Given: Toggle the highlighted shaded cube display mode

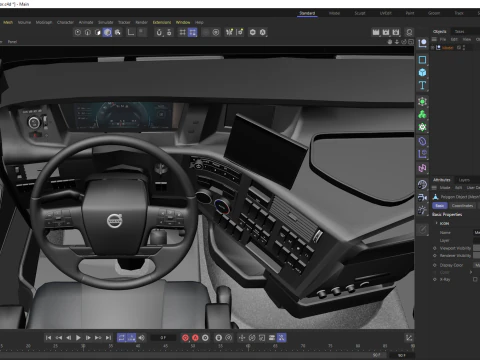Looking at the screenshot, I should 107,32.
